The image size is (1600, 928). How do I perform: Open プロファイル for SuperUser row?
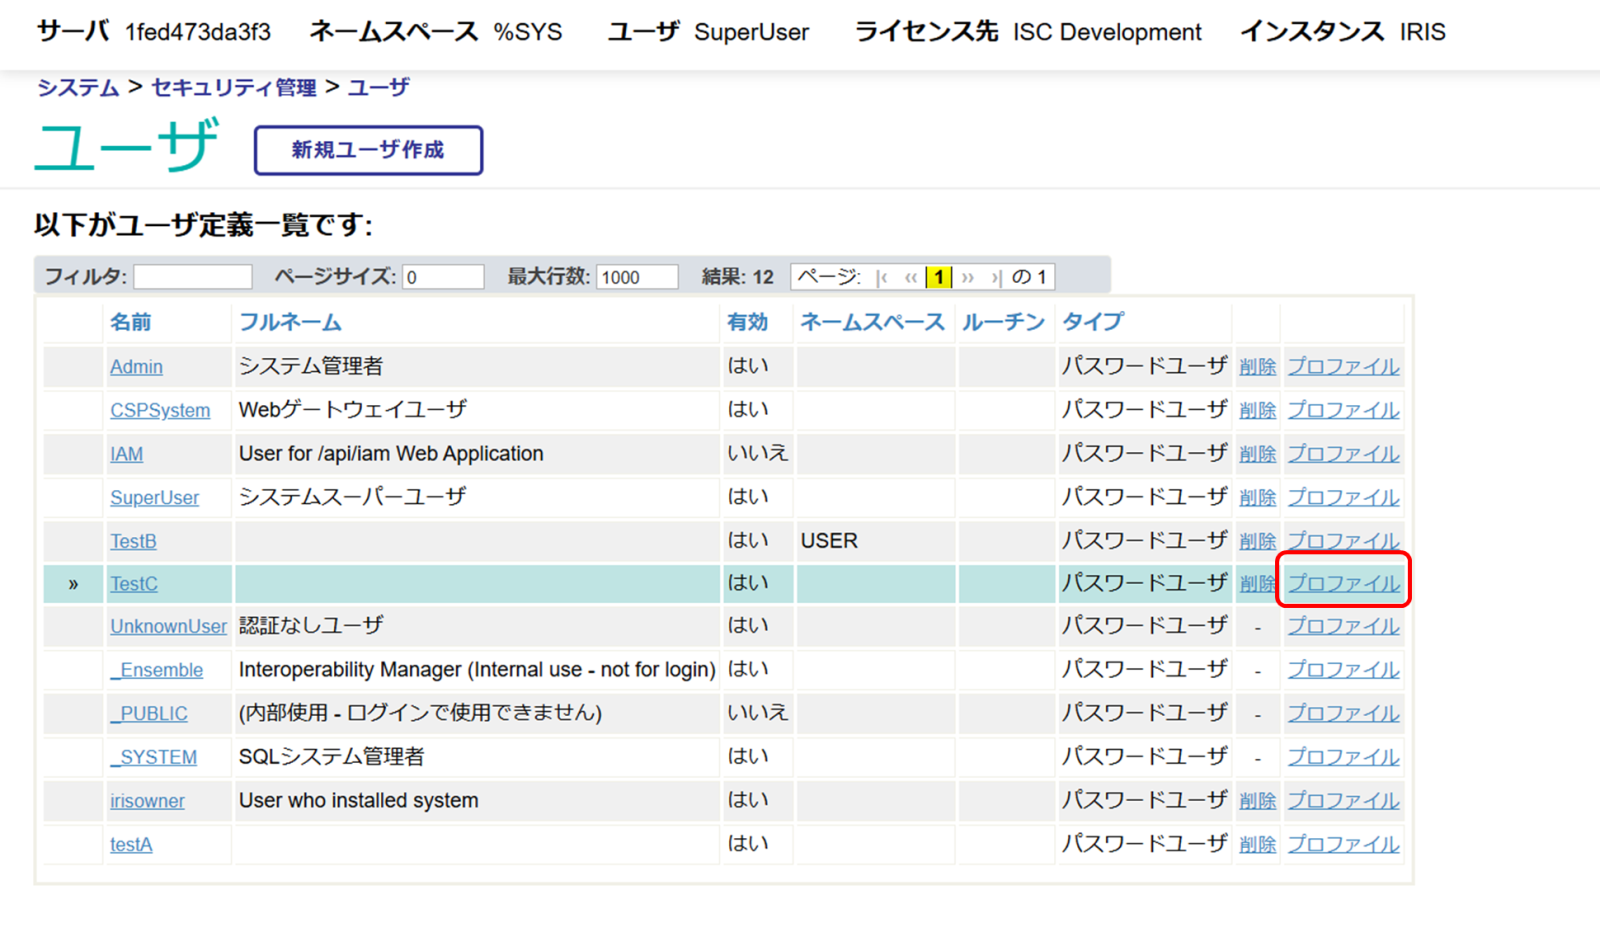(x=1343, y=498)
